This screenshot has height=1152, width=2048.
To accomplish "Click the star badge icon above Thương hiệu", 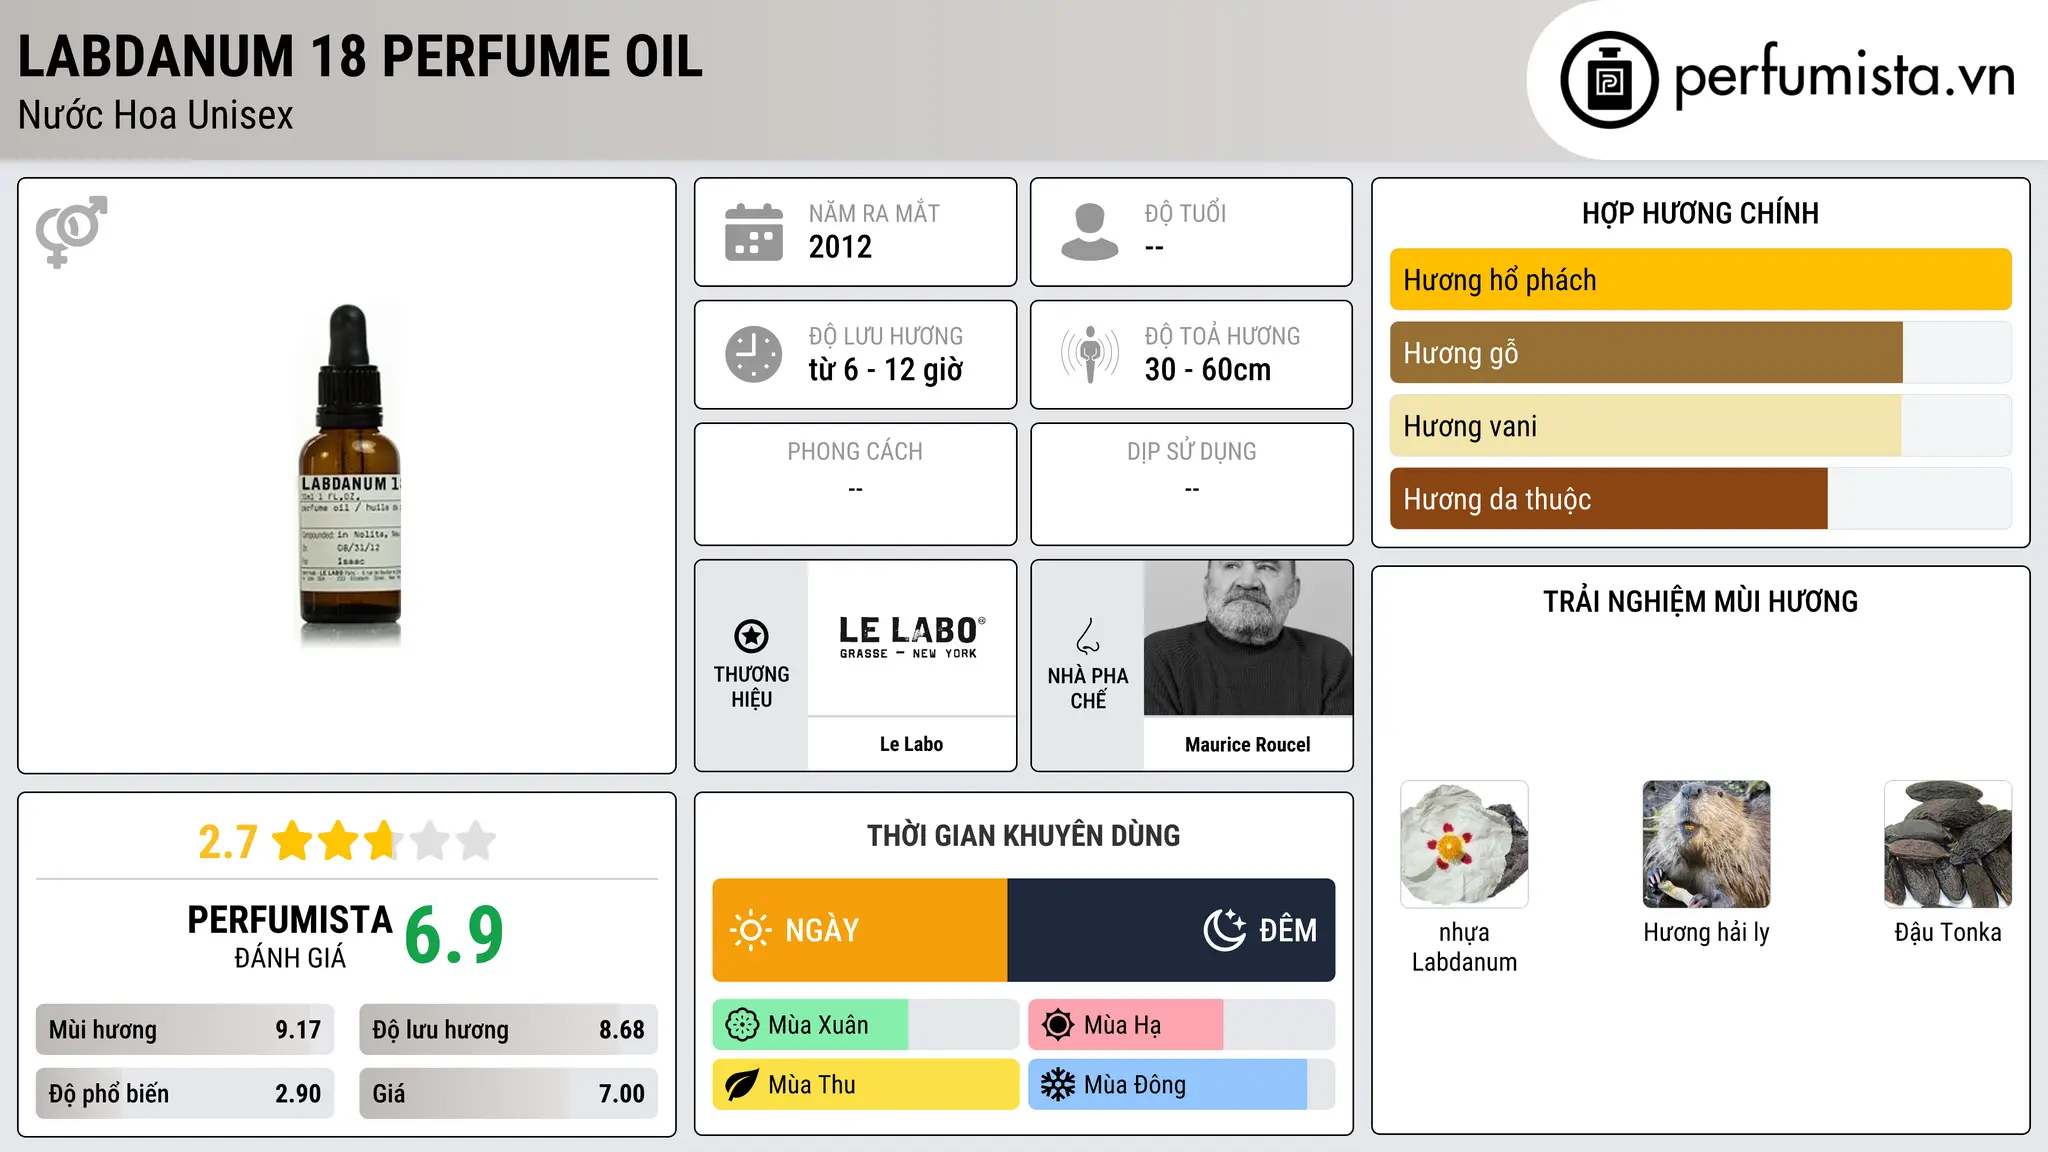I will point(751,636).
